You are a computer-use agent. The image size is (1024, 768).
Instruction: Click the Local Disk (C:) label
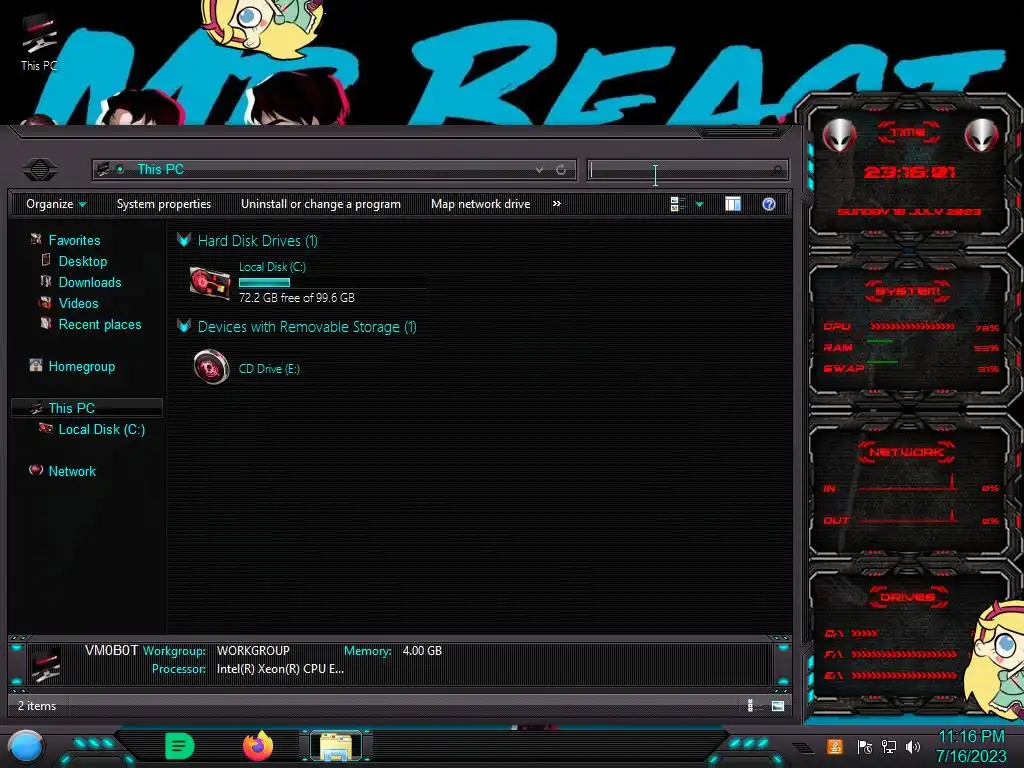click(272, 267)
